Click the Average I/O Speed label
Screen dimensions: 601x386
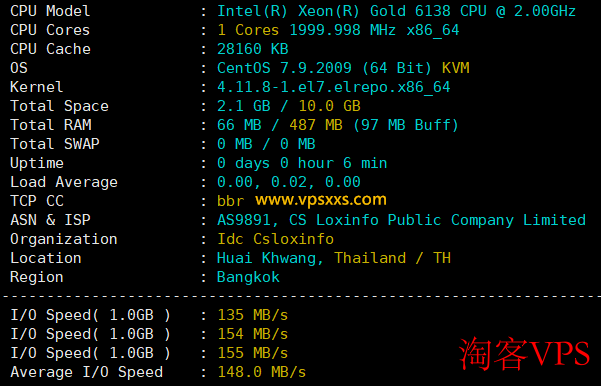click(x=86, y=372)
